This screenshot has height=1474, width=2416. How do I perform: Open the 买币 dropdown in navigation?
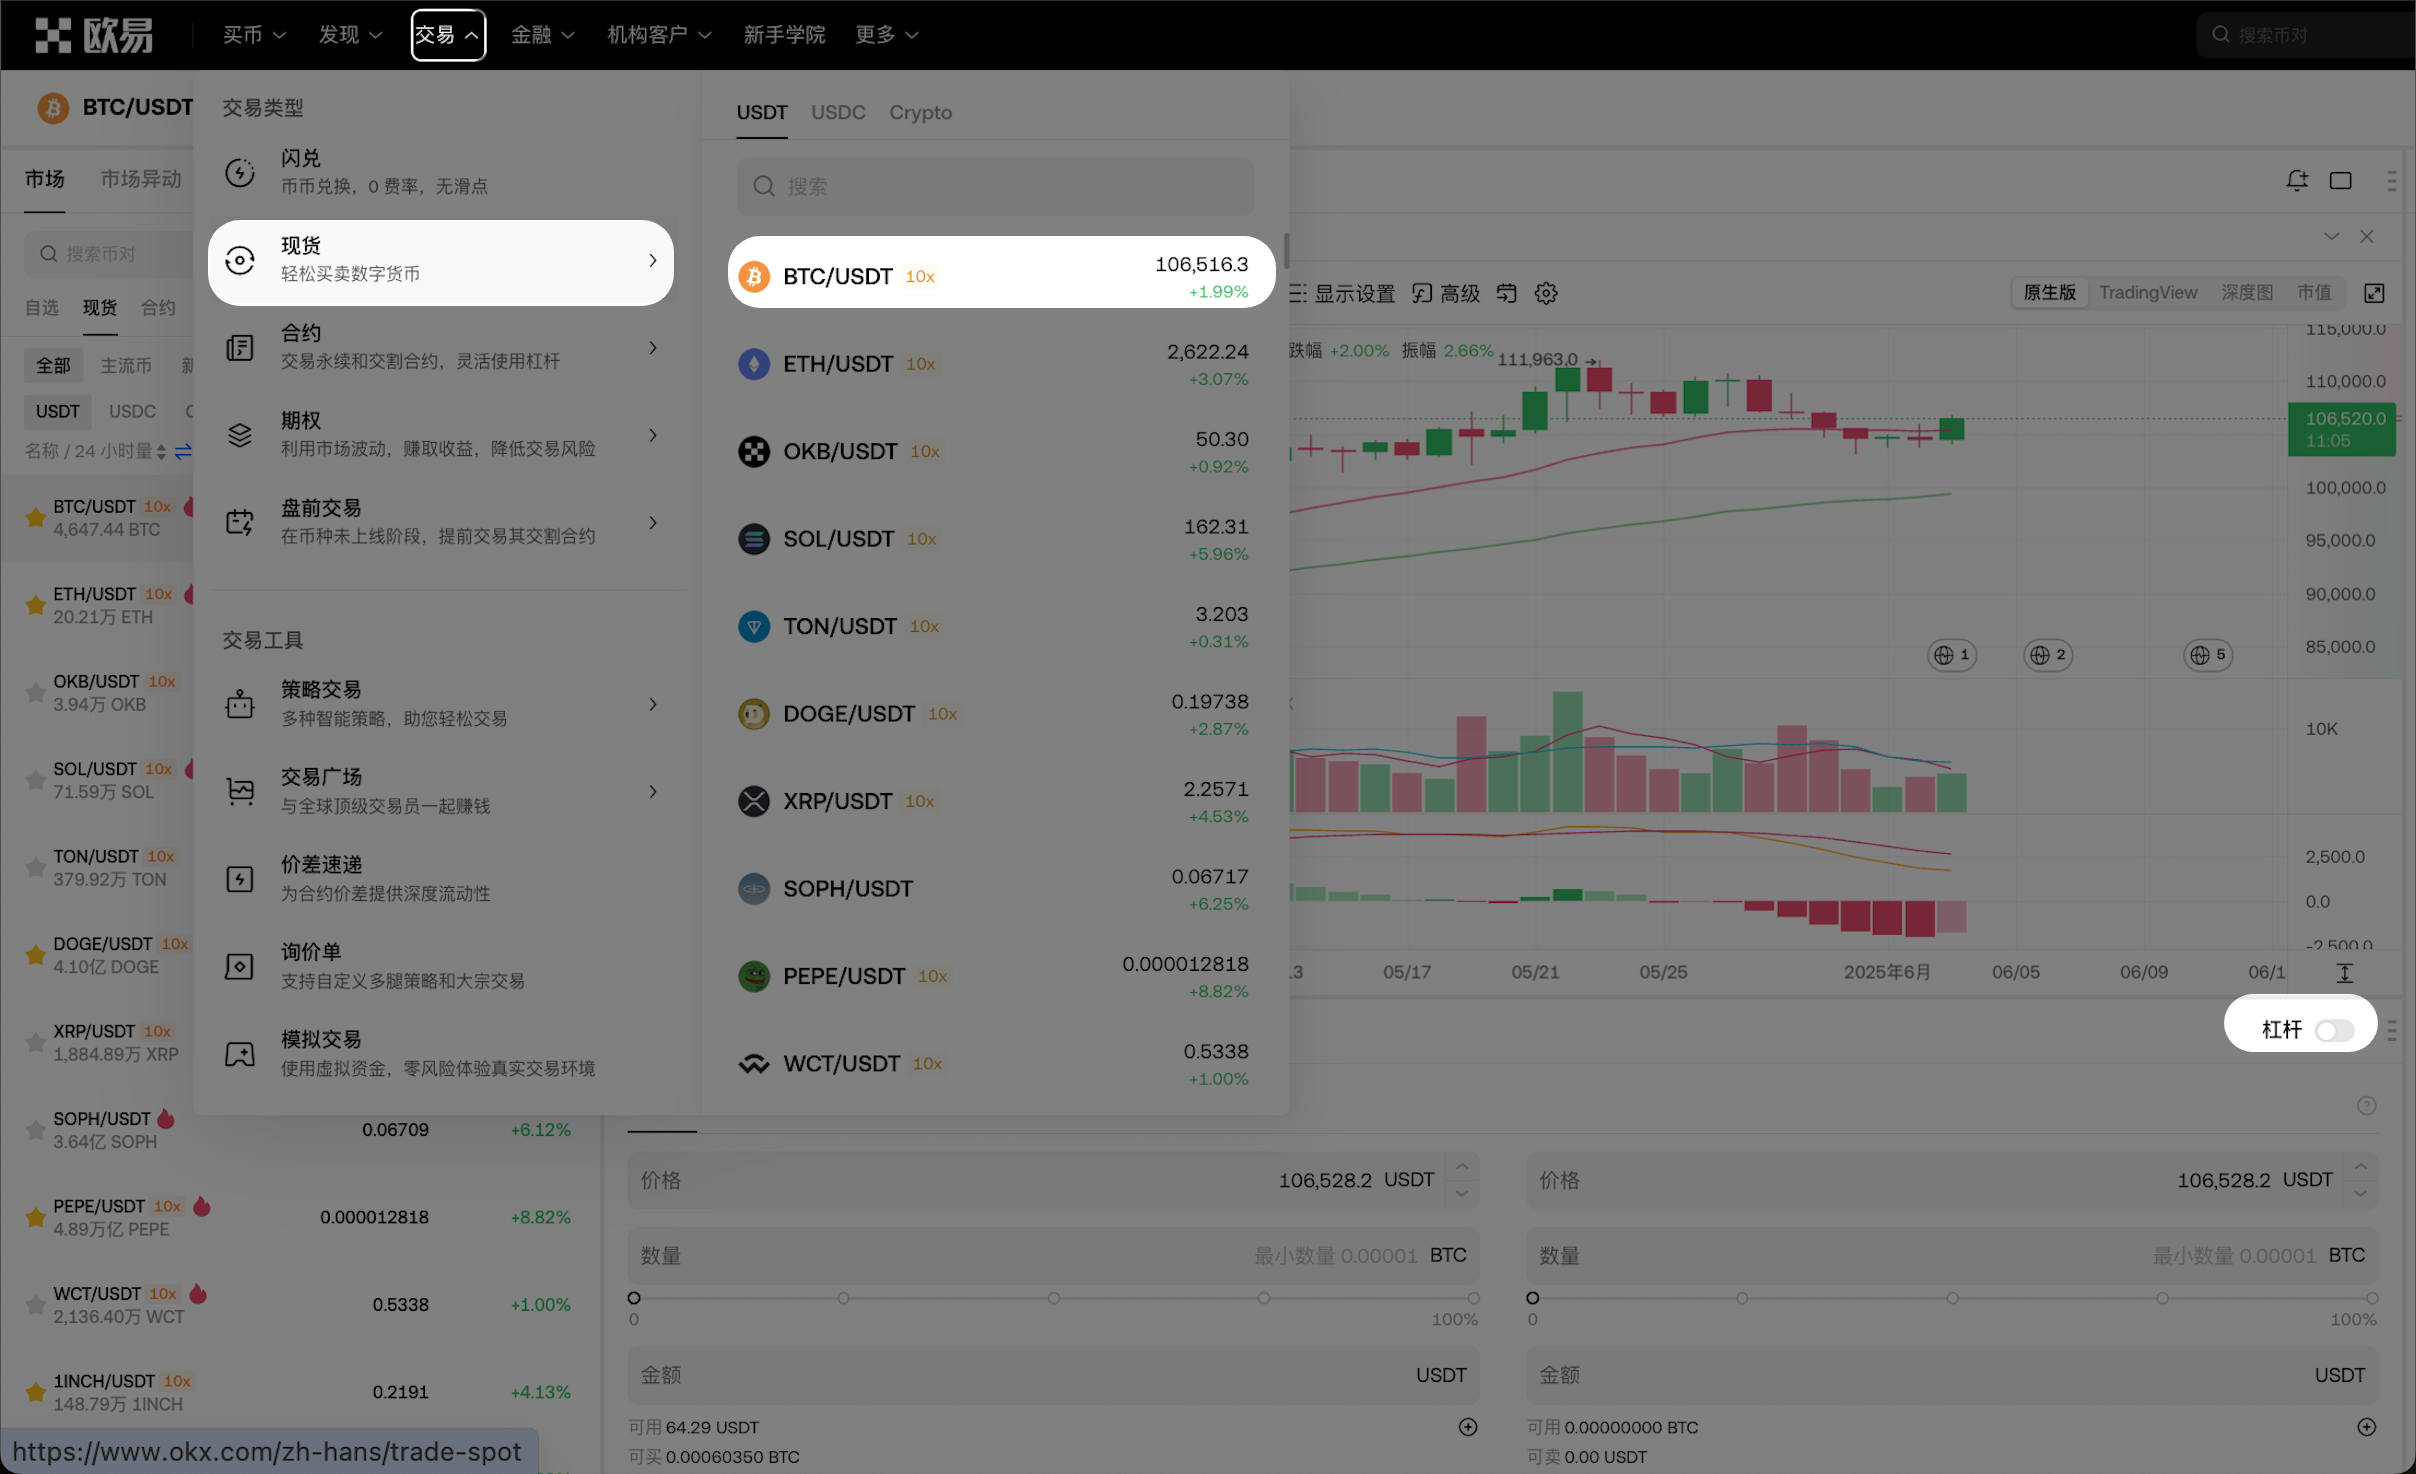coord(253,35)
